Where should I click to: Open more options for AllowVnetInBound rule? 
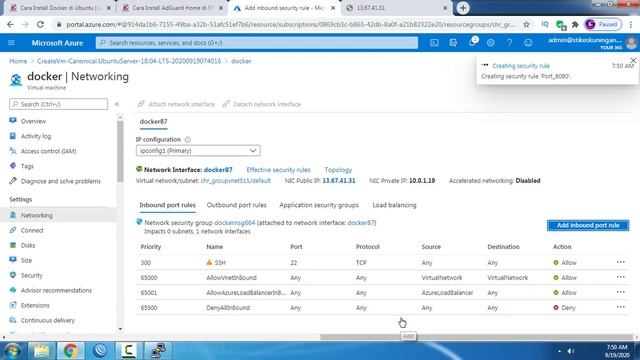click(620, 277)
